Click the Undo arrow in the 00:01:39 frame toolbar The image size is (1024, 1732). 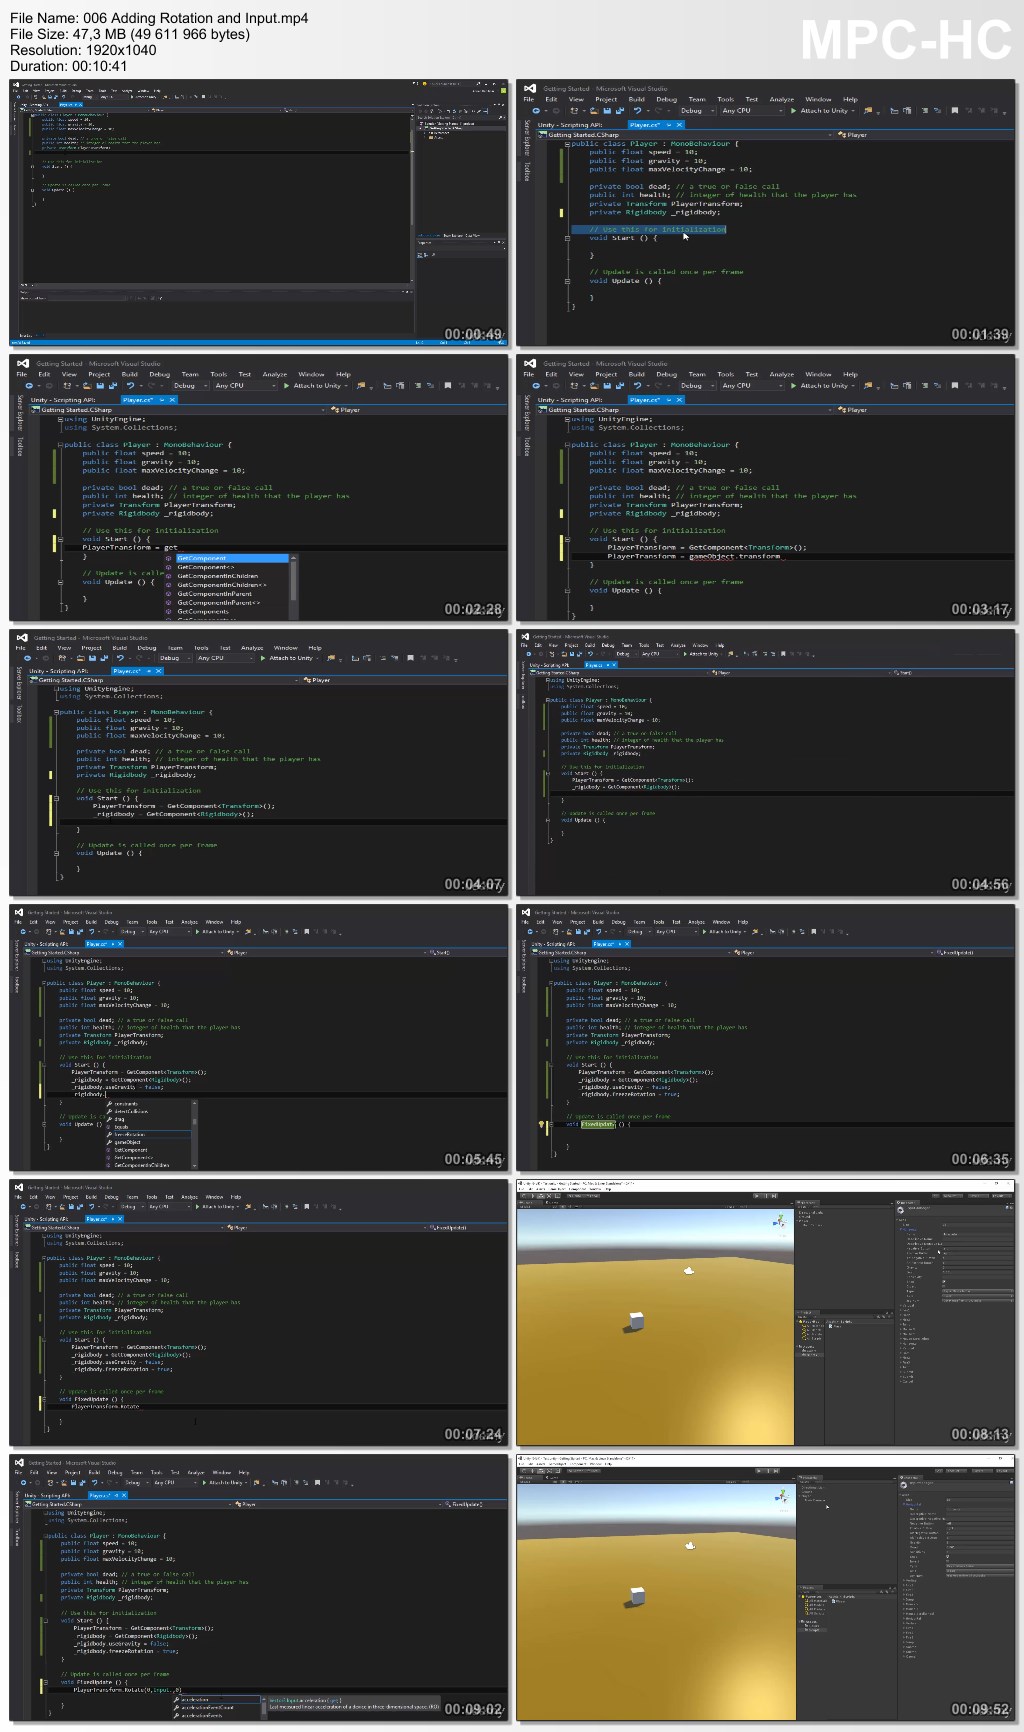(637, 111)
